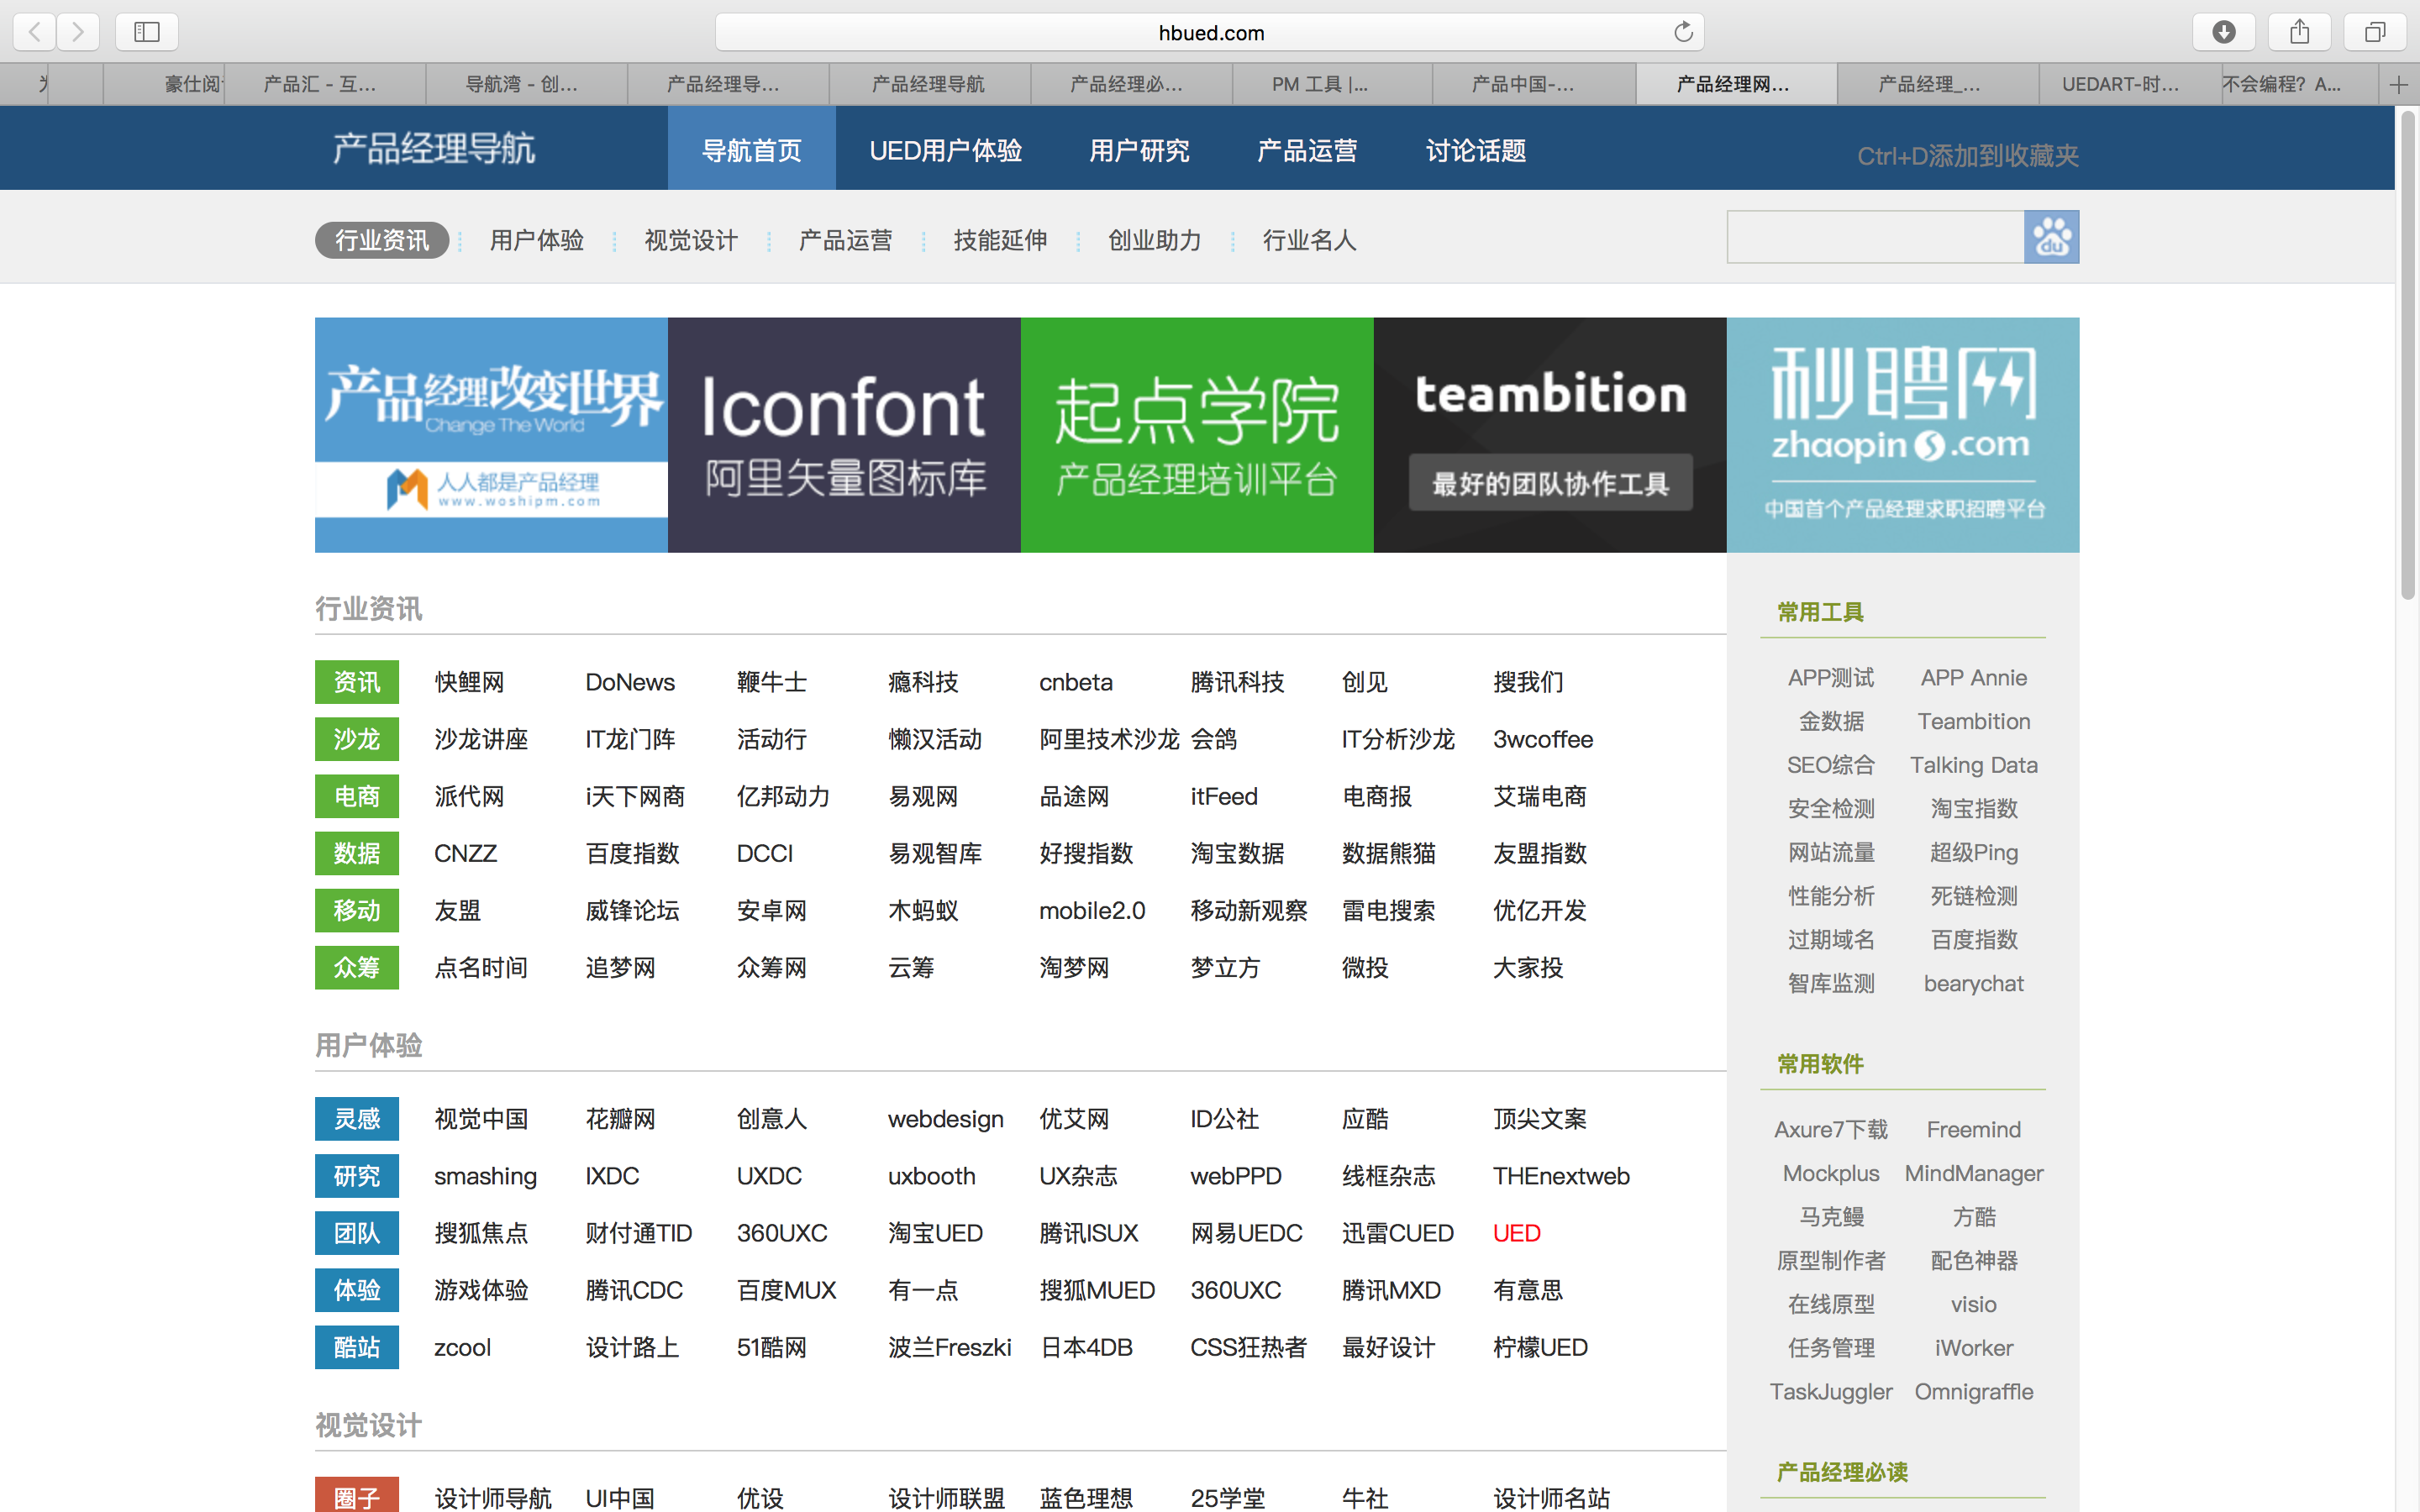Open the UED用户体验 nav menu item

pos(945,150)
